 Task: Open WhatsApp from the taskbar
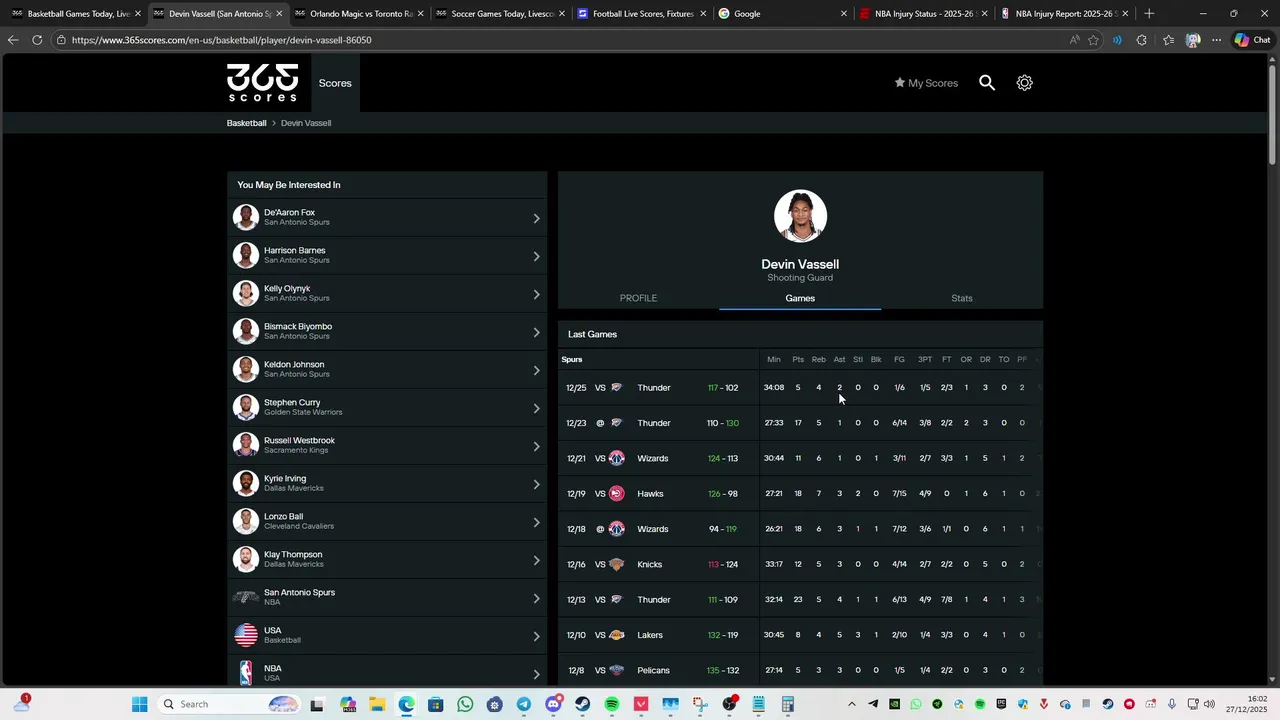465,704
